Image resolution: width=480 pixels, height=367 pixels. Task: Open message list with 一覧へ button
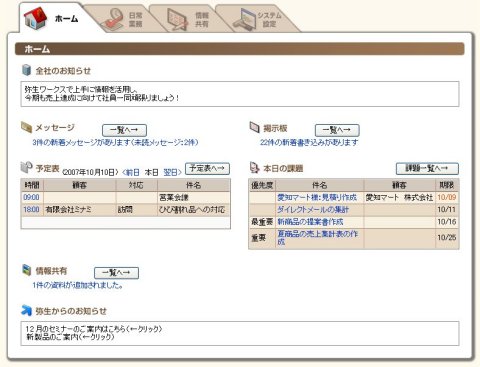(x=124, y=130)
